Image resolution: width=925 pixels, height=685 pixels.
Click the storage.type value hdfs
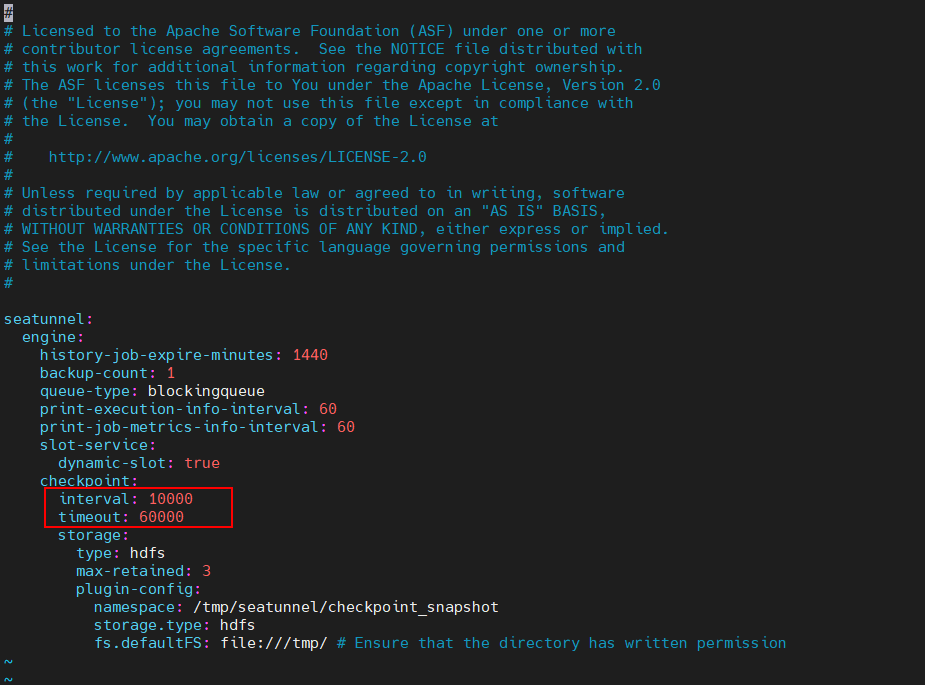[x=238, y=625]
